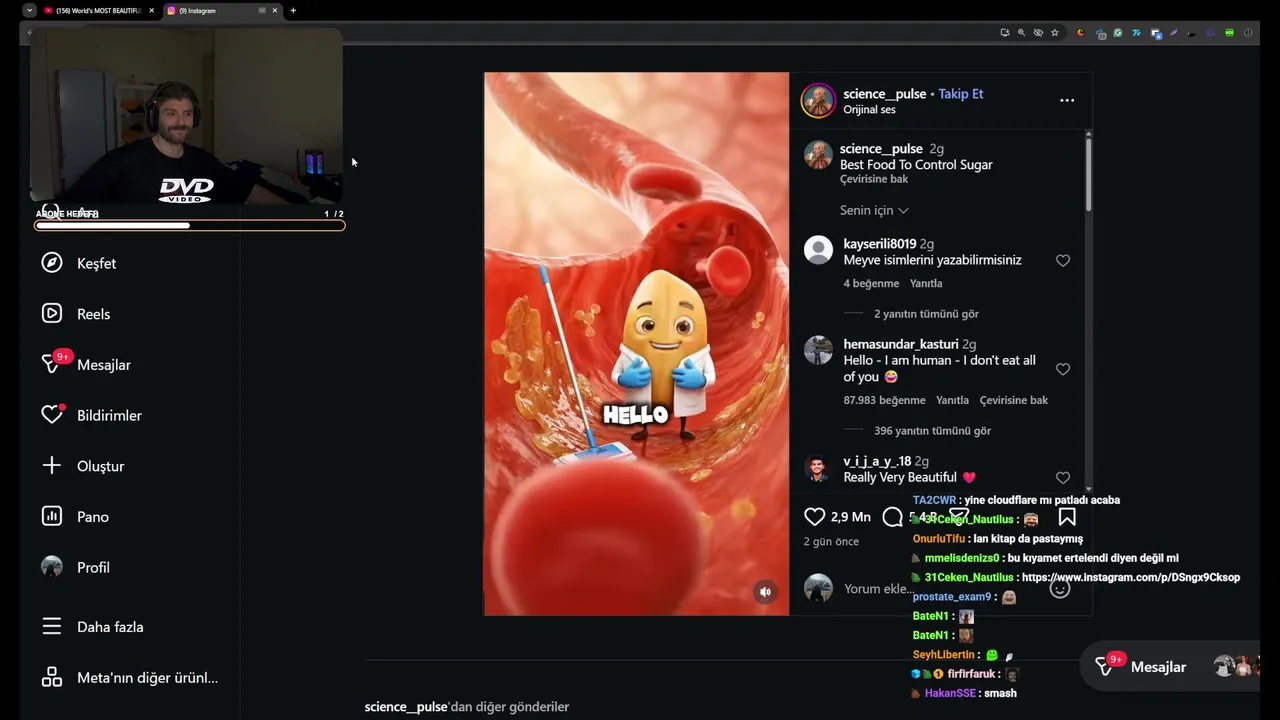Expand 2 yanıtın tümünü gör replies
1280x720 pixels.
926,314
